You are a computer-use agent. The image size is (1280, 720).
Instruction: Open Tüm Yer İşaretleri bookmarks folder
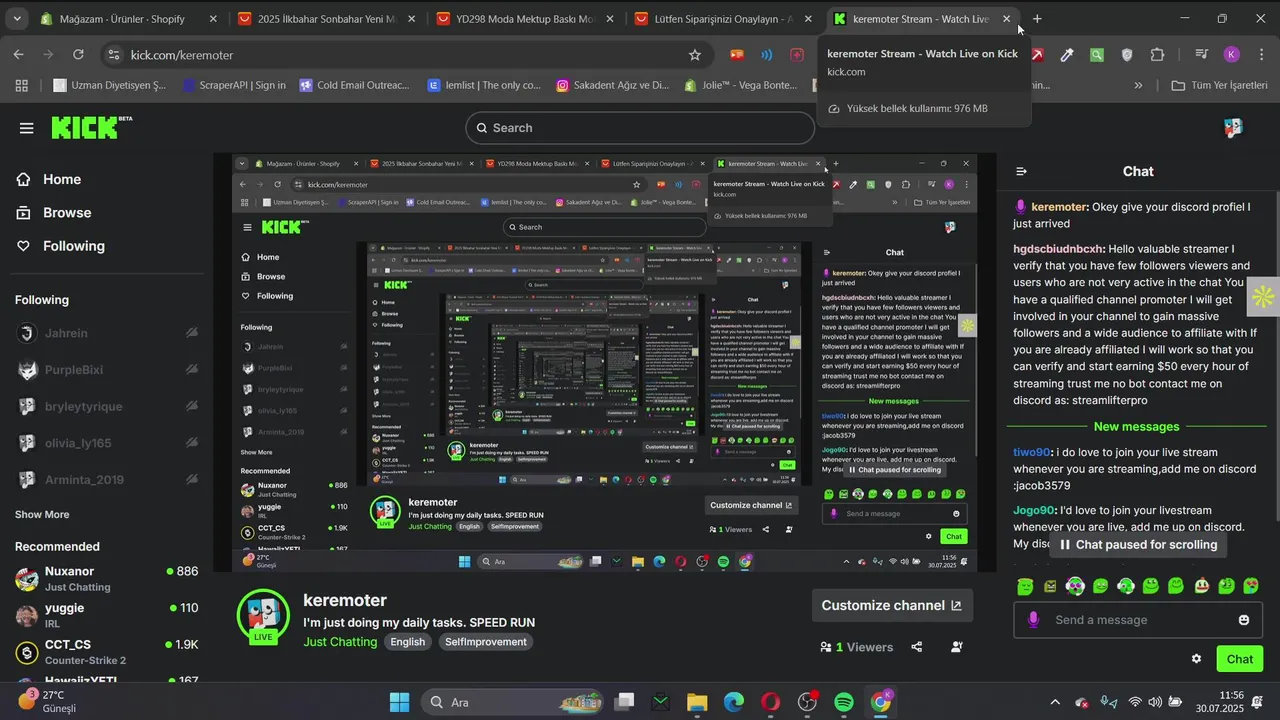click(1219, 86)
